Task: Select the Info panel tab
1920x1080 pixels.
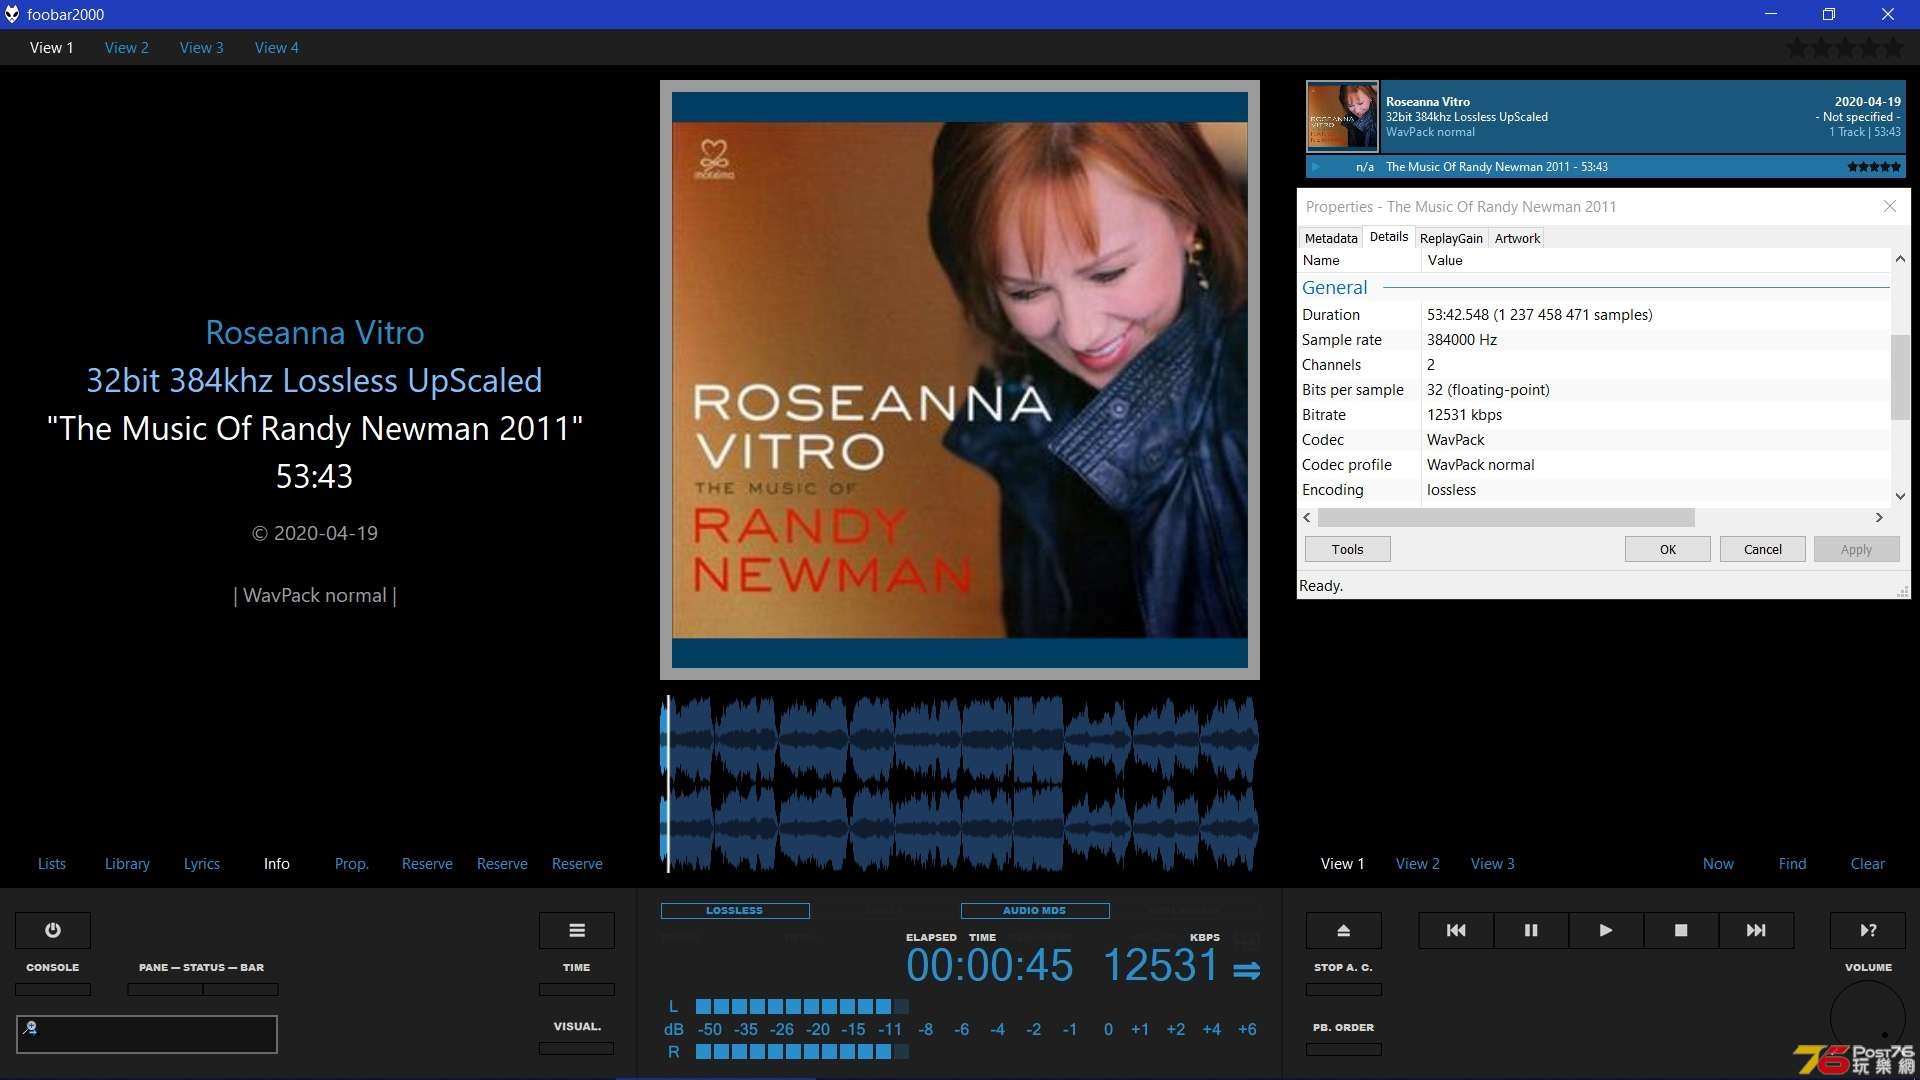Action: 277,864
